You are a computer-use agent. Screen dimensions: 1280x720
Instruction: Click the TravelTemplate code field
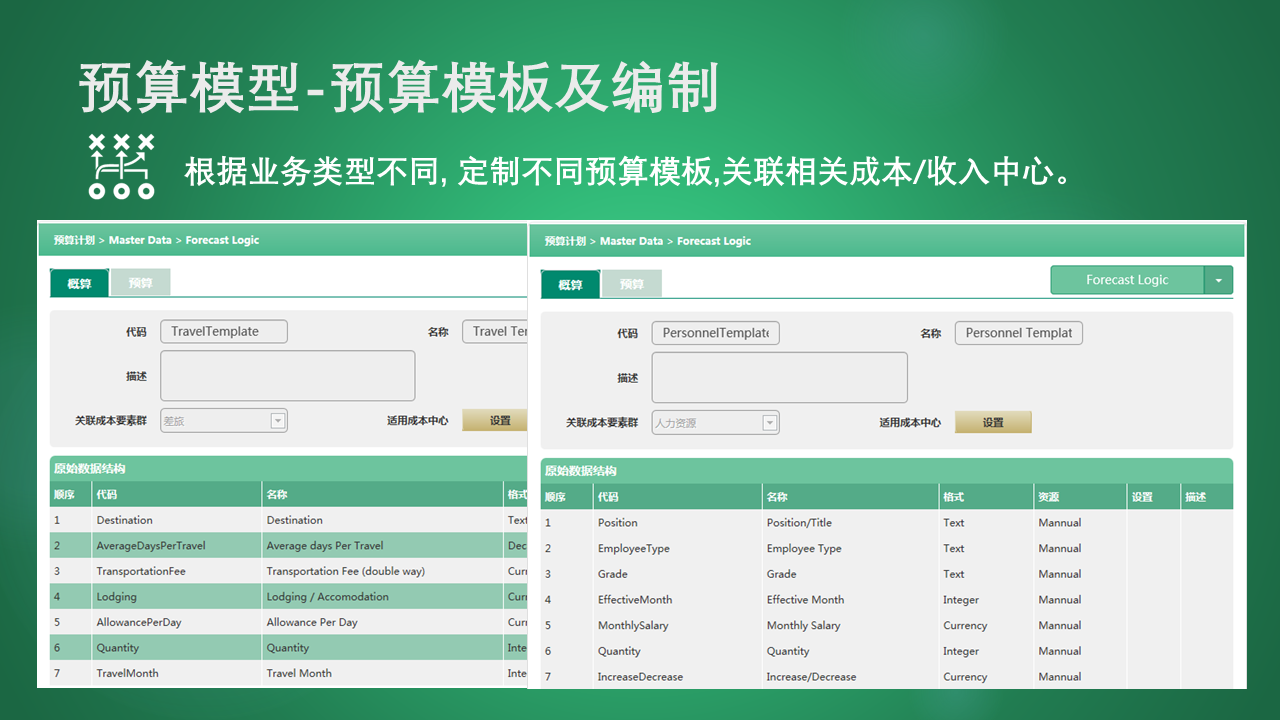coord(224,331)
